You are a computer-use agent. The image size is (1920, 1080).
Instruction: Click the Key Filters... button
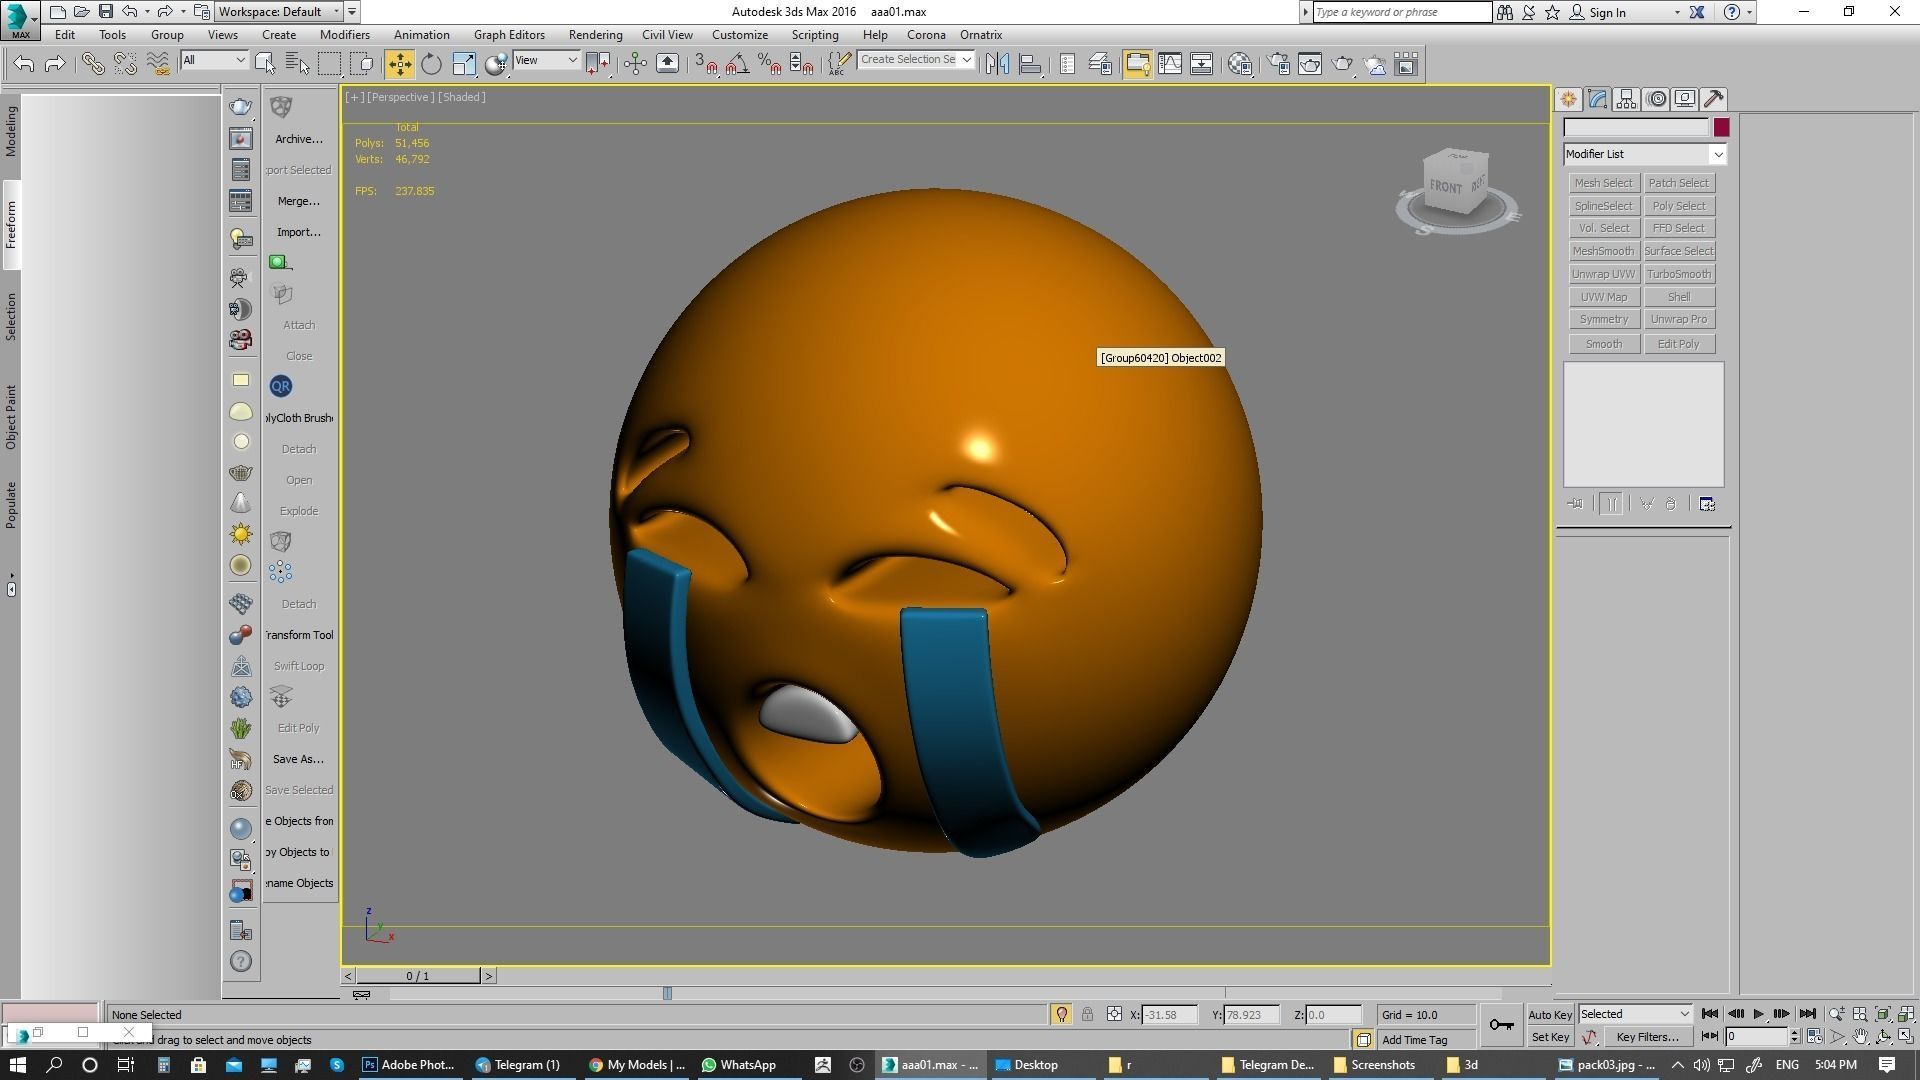coord(1647,1037)
